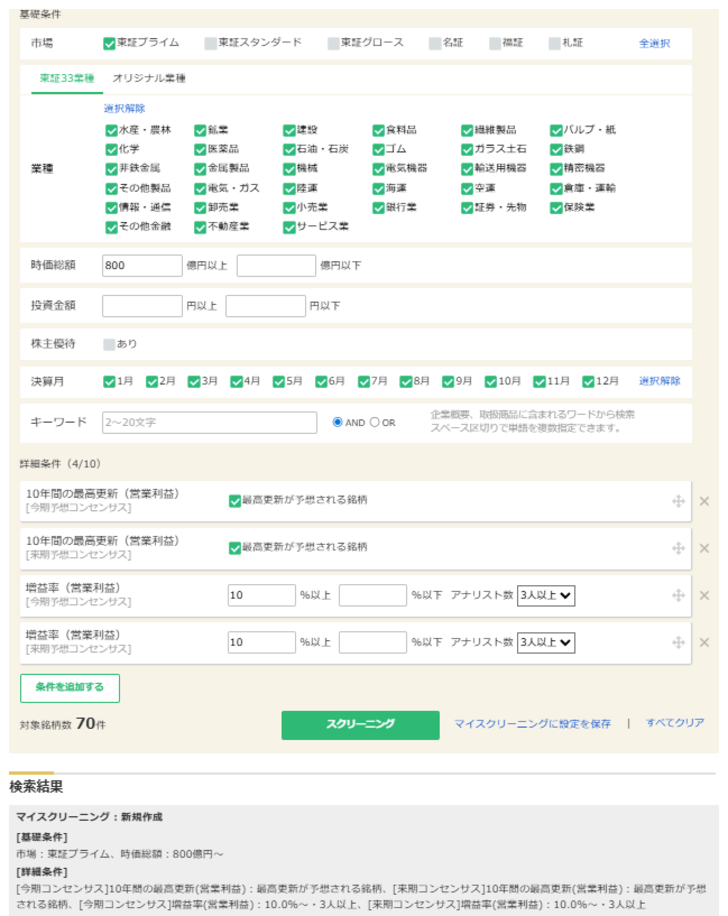Remove the 今期予想コンセンサス 増益率 condition

tap(704, 595)
